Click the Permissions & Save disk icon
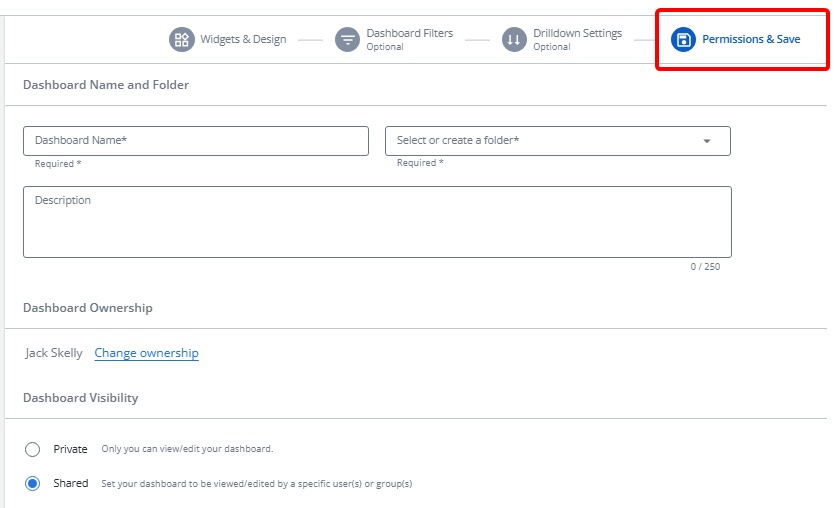The image size is (838, 508). [684, 40]
